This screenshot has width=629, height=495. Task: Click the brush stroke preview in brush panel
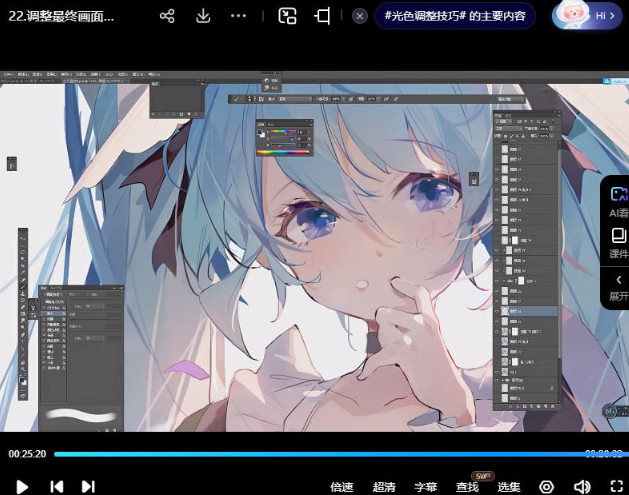(x=81, y=415)
